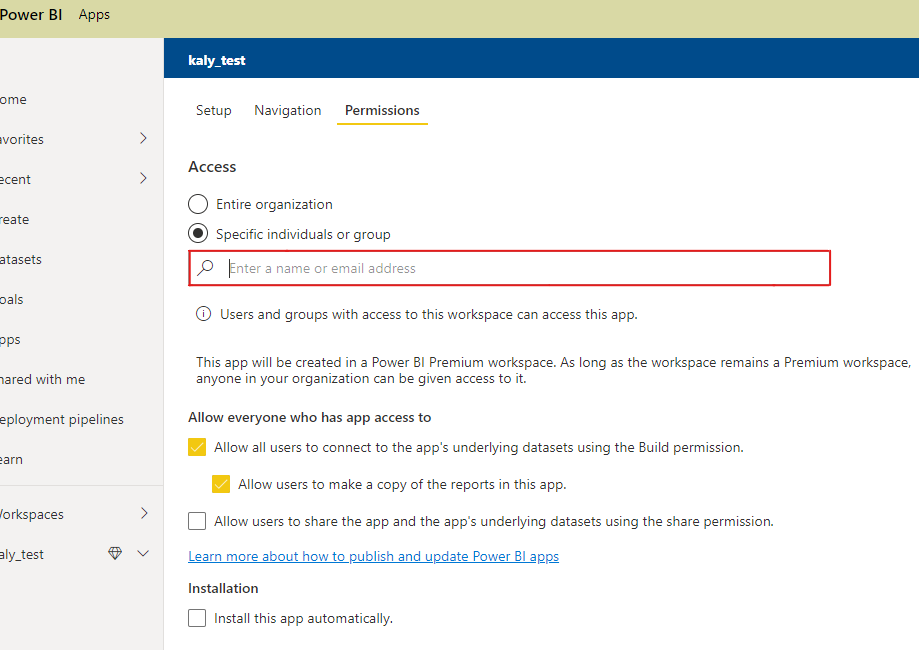The height and width of the screenshot is (650, 919).
Task: Expand the Workspaces chevron in sidebar
Action: pyautogui.click(x=144, y=513)
